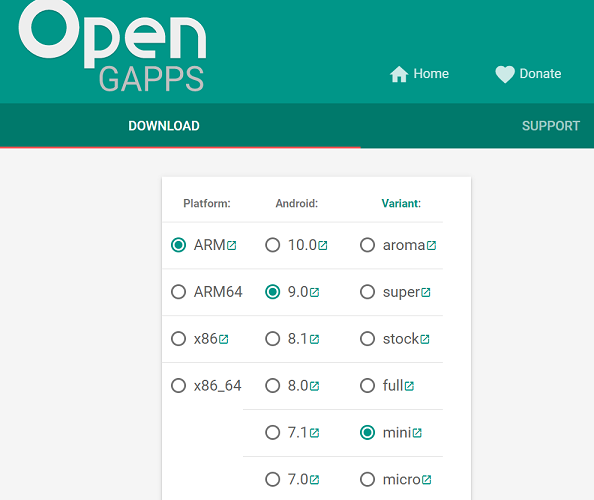
Task: Select Android 7.1 radio button
Action: coord(273,432)
